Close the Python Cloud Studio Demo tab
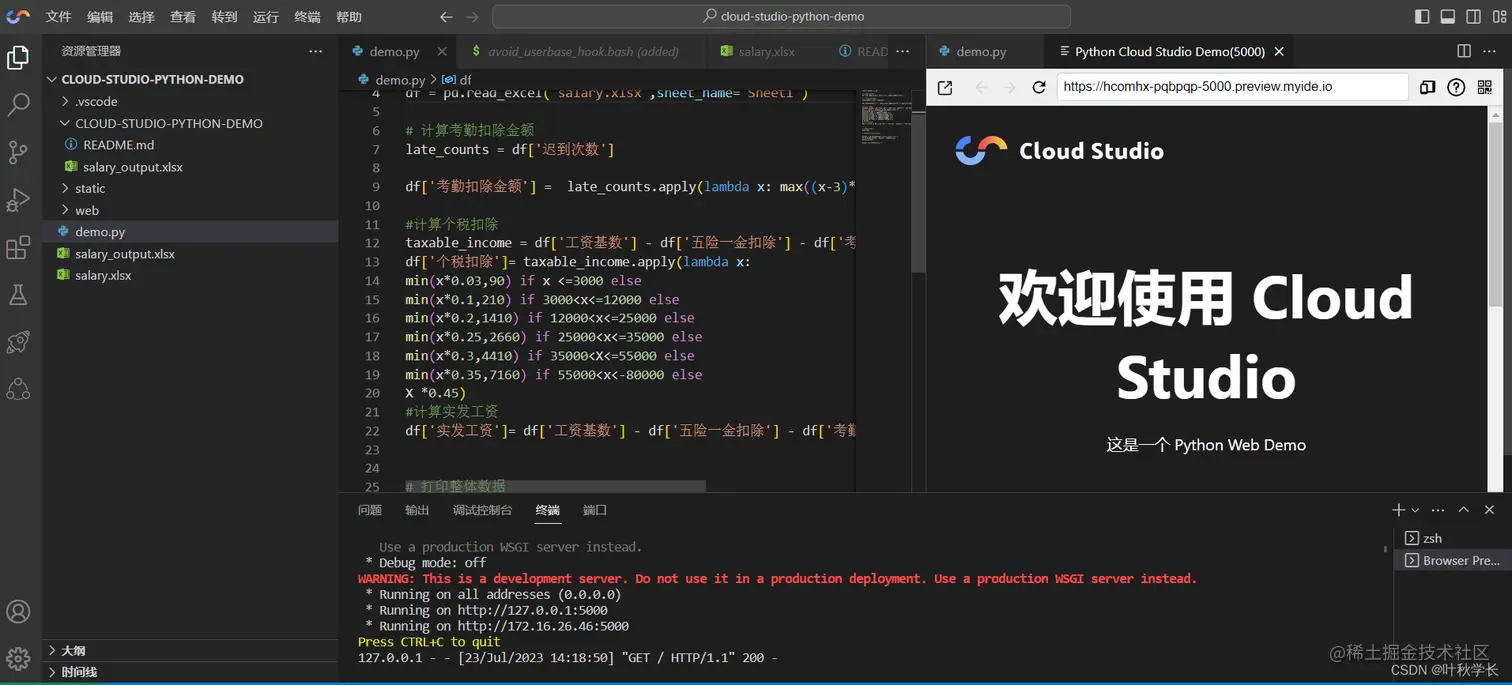Screen dimensions: 1512x685 [x=1278, y=51]
